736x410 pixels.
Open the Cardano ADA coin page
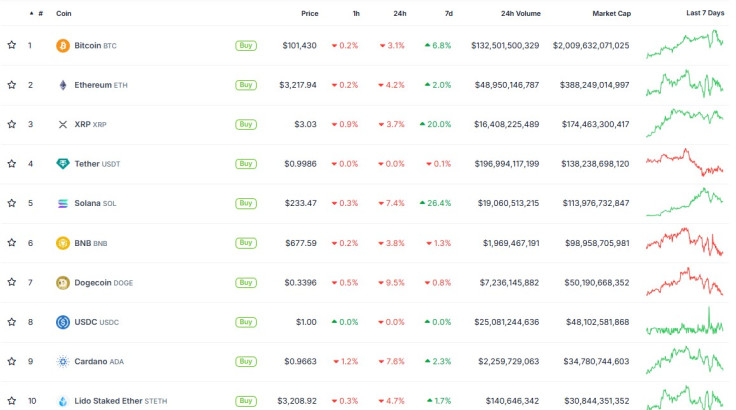click(x=99, y=362)
